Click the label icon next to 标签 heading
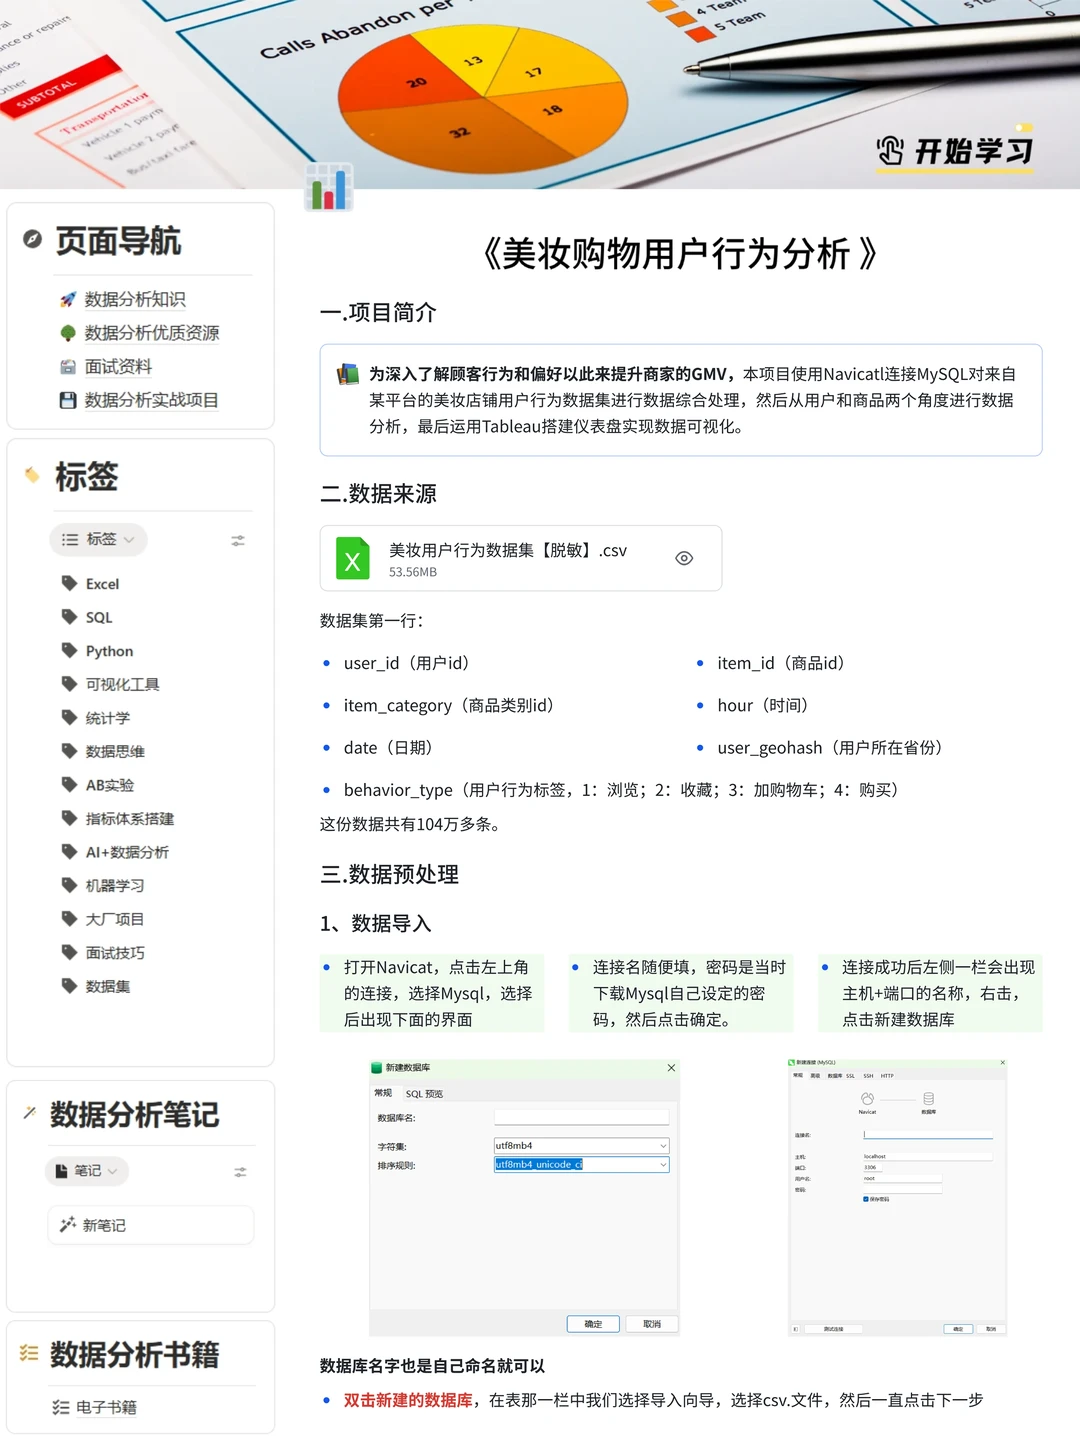This screenshot has width=1080, height=1440. click(33, 475)
